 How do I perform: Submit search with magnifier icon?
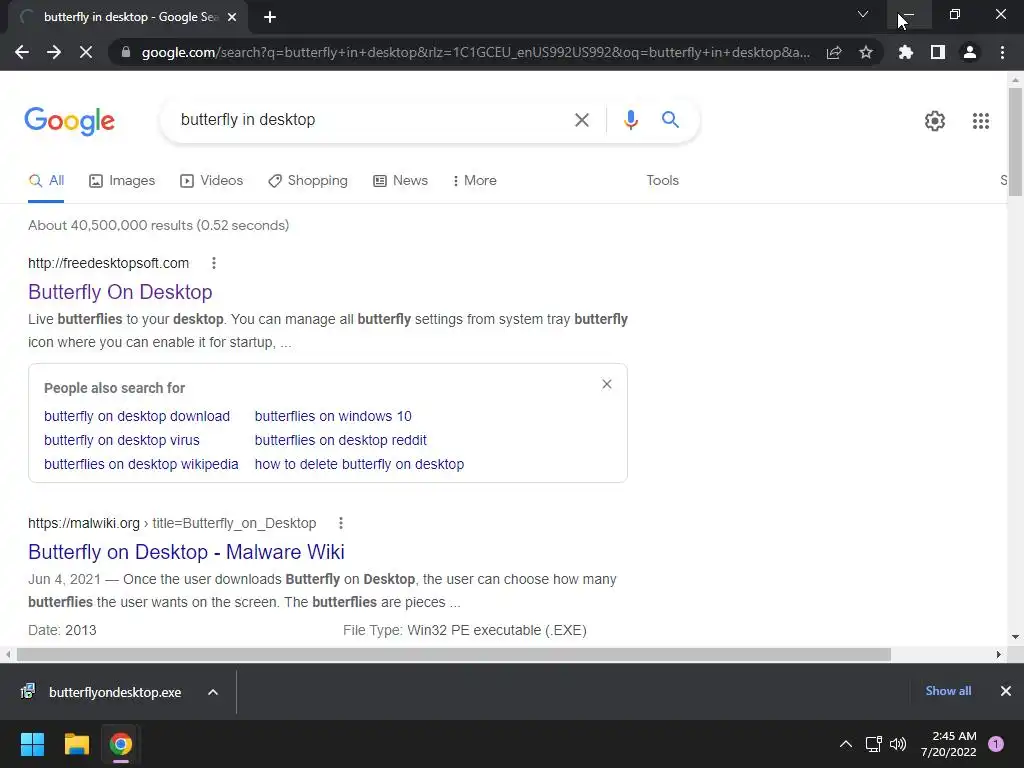coord(670,120)
